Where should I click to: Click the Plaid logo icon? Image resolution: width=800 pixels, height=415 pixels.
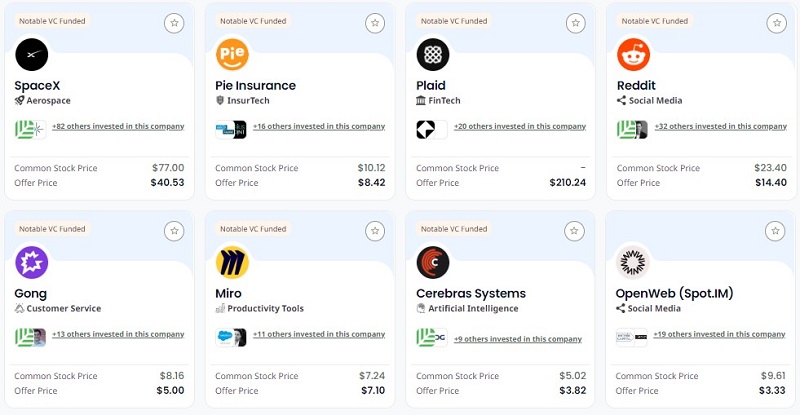point(433,54)
